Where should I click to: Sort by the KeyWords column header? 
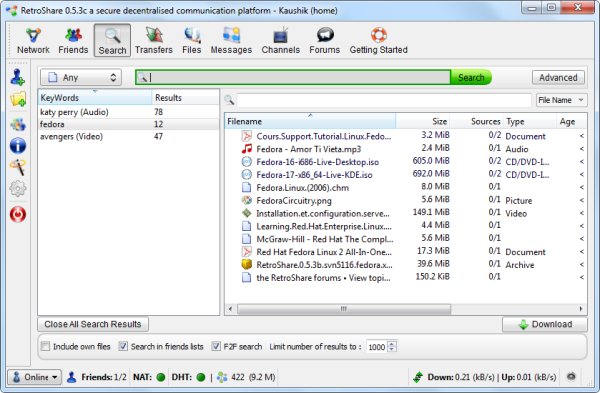[95, 98]
